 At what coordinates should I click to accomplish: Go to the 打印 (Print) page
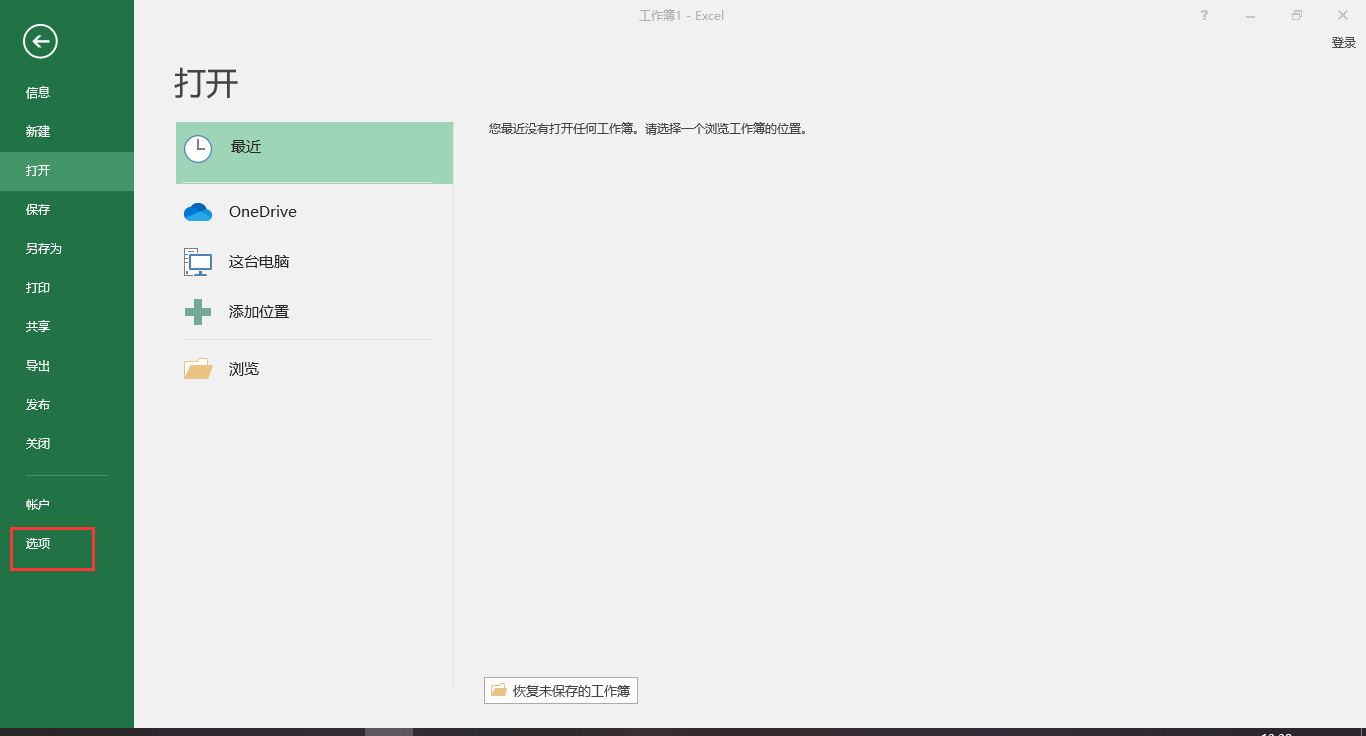point(37,287)
